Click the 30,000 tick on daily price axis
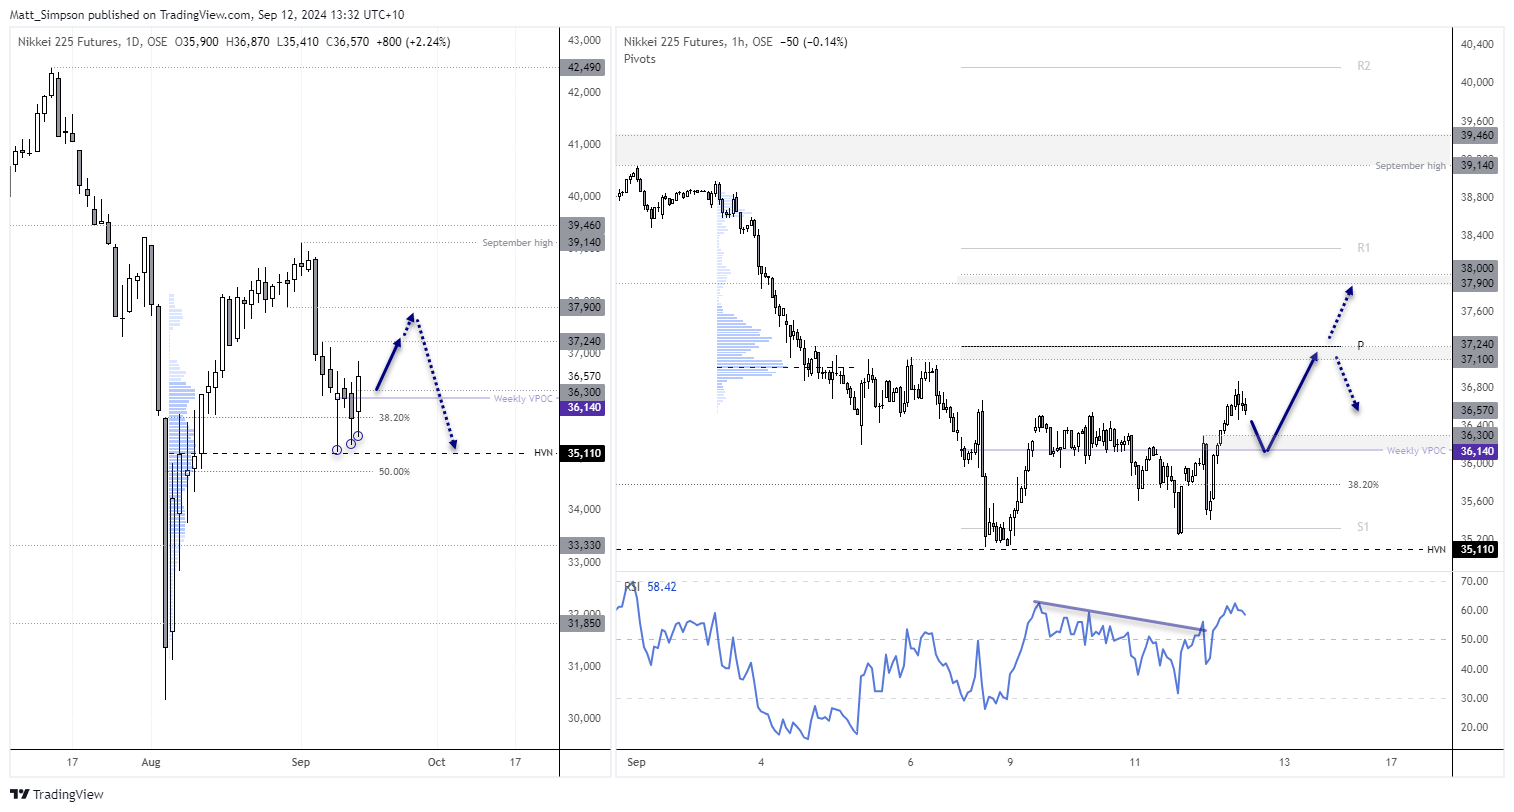Image resolution: width=1514 pixels, height=812 pixels. click(x=585, y=718)
